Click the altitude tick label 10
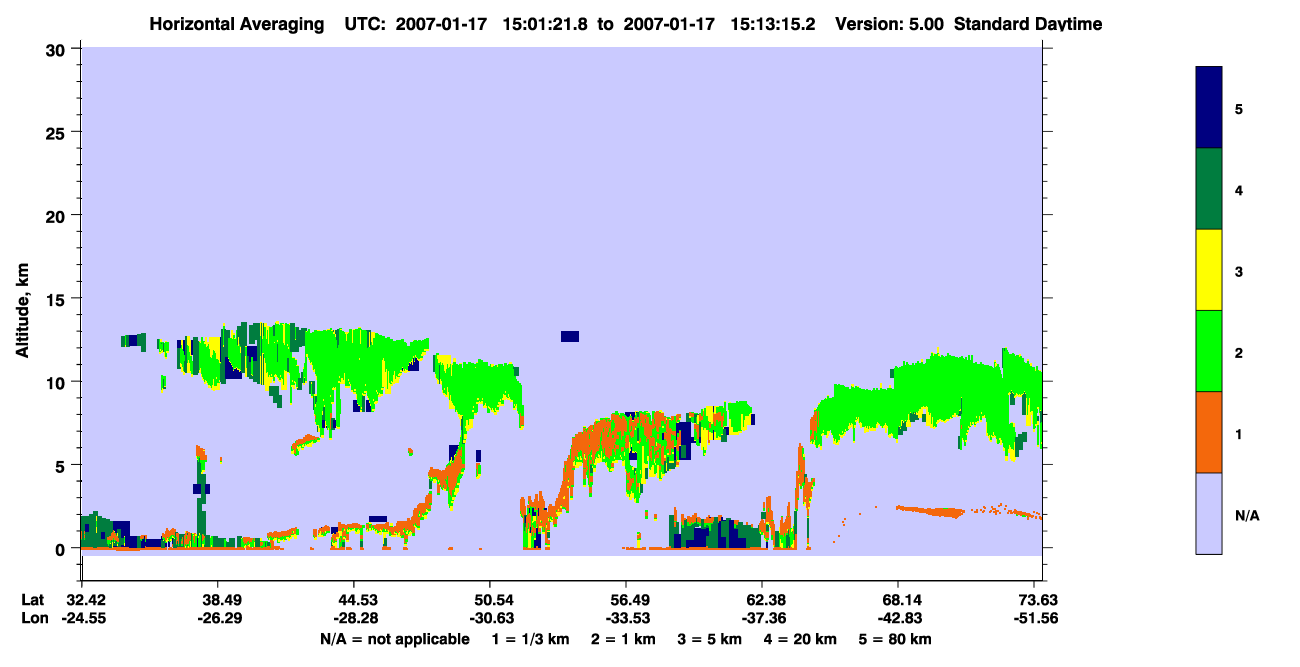Screen dimensions: 1300x667 click(58, 382)
